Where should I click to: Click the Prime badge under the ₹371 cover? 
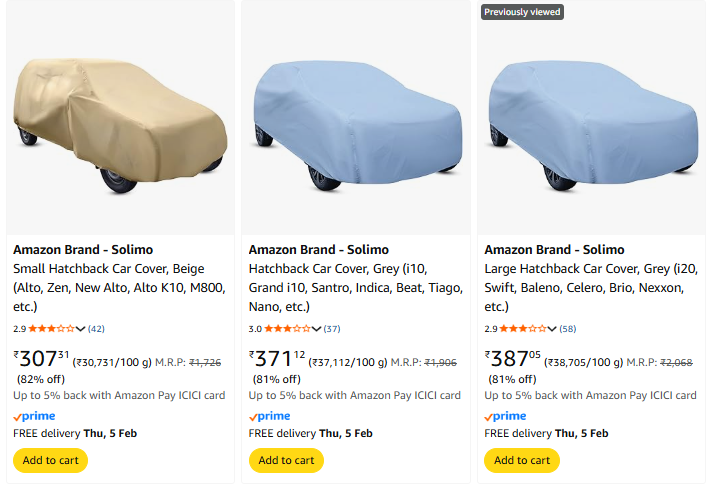(x=270, y=416)
